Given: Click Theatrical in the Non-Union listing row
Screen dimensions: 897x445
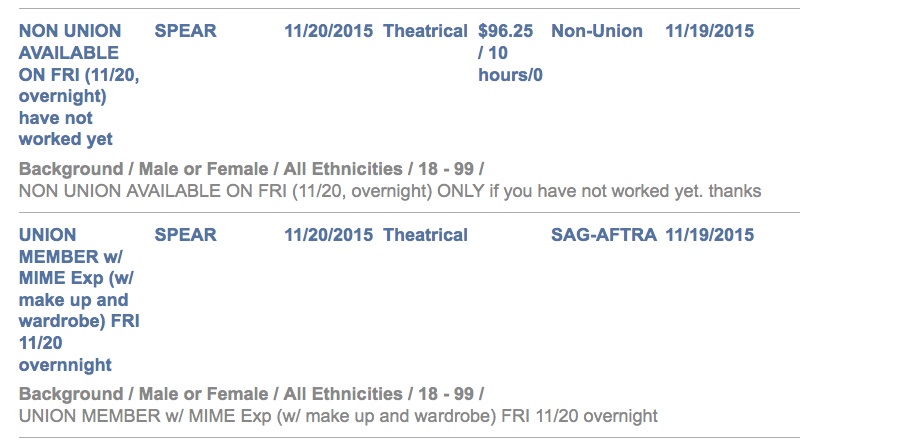Looking at the screenshot, I should (x=425, y=31).
